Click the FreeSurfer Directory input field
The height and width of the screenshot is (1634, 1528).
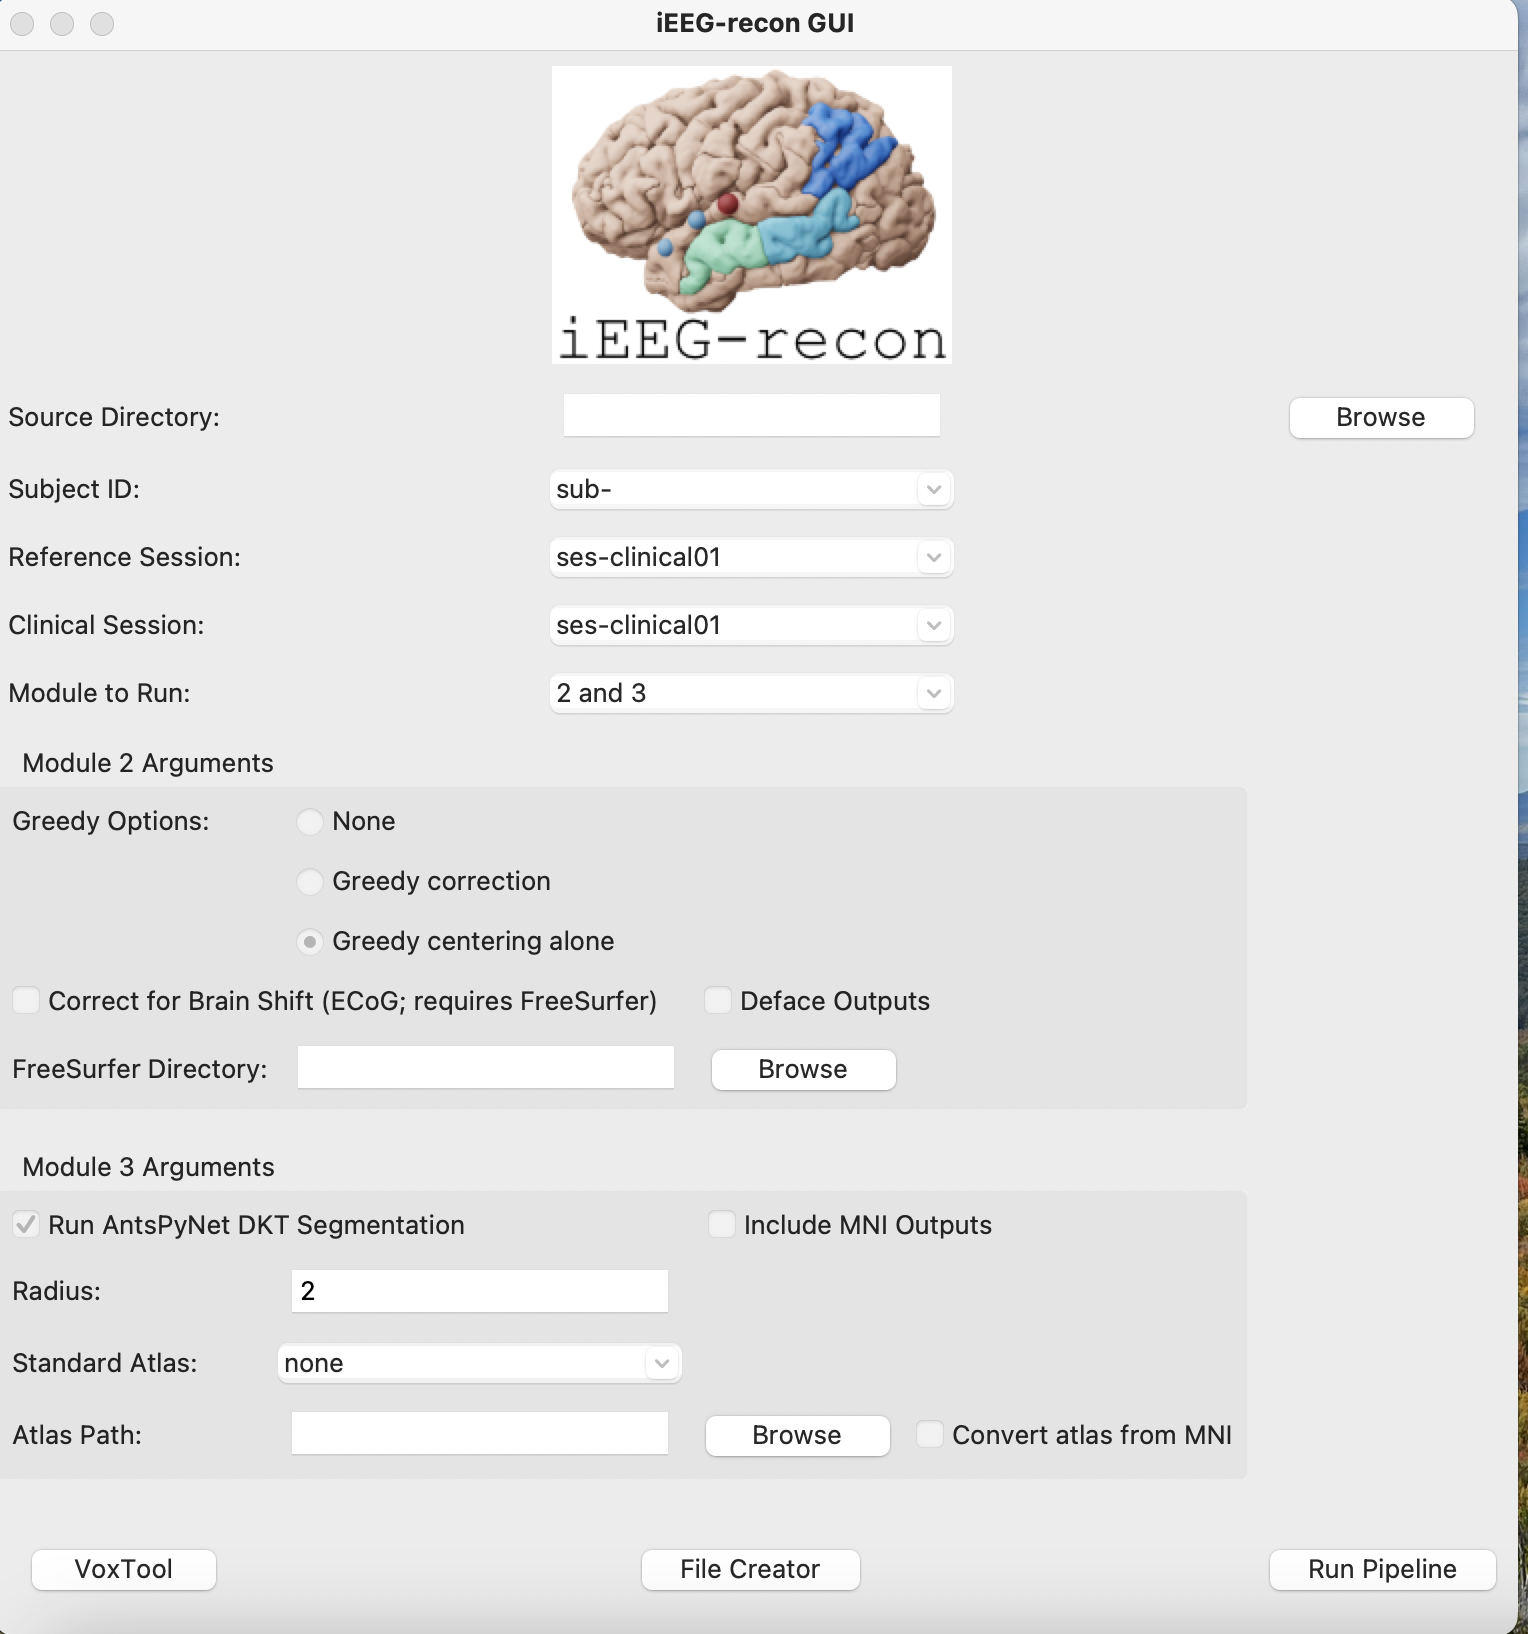[x=485, y=1067]
